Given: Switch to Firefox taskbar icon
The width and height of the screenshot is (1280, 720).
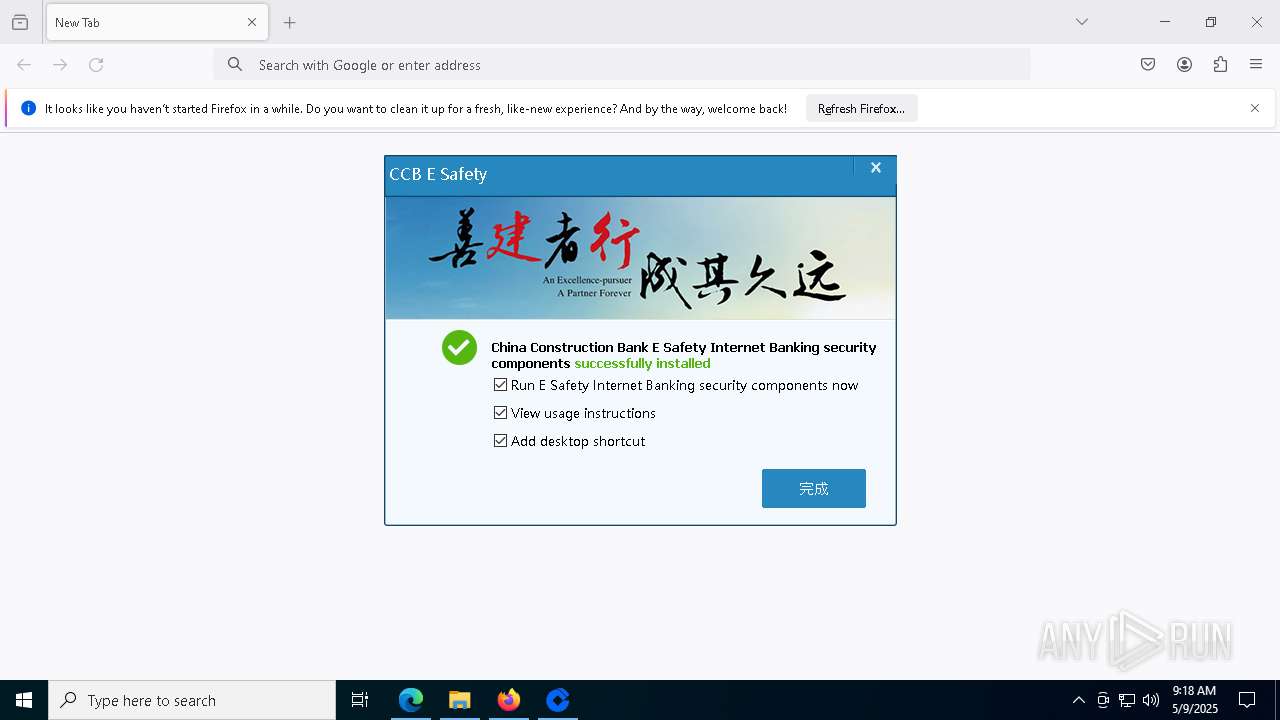Looking at the screenshot, I should tap(509, 700).
